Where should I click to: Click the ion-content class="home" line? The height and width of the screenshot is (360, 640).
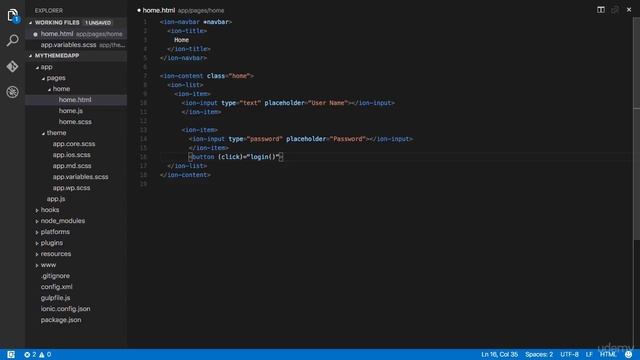point(207,76)
